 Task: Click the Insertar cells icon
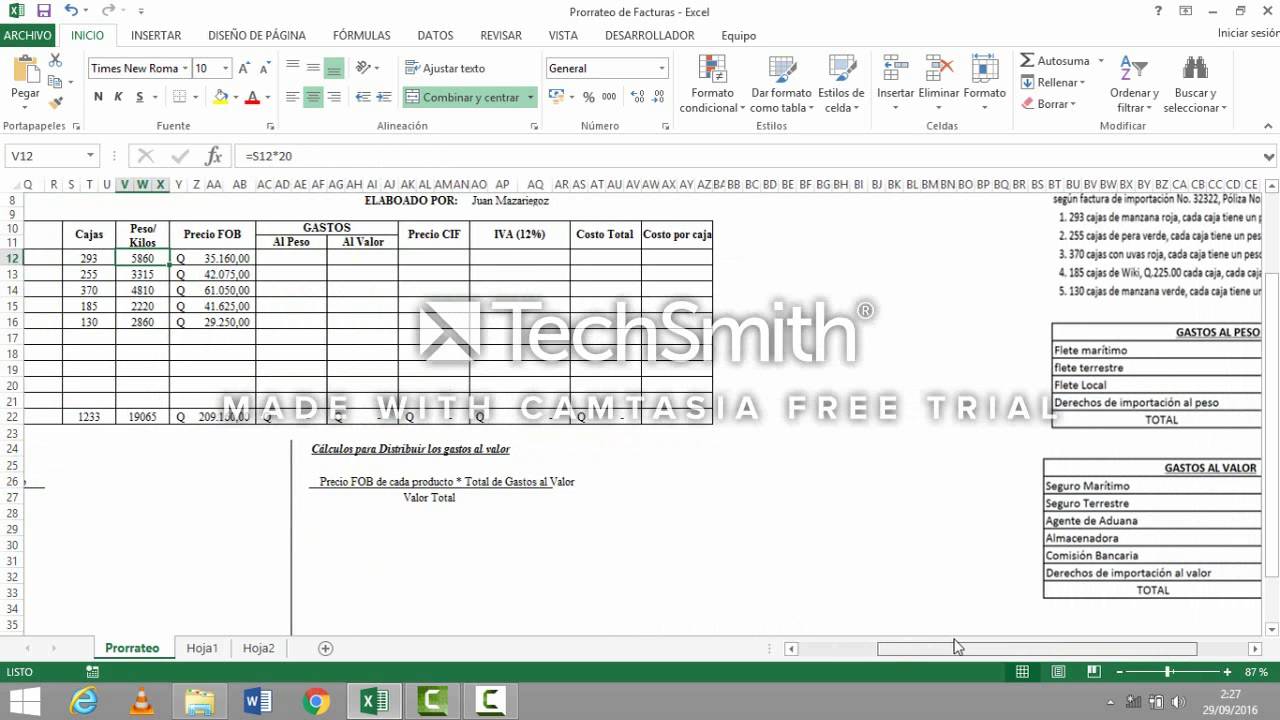895,68
